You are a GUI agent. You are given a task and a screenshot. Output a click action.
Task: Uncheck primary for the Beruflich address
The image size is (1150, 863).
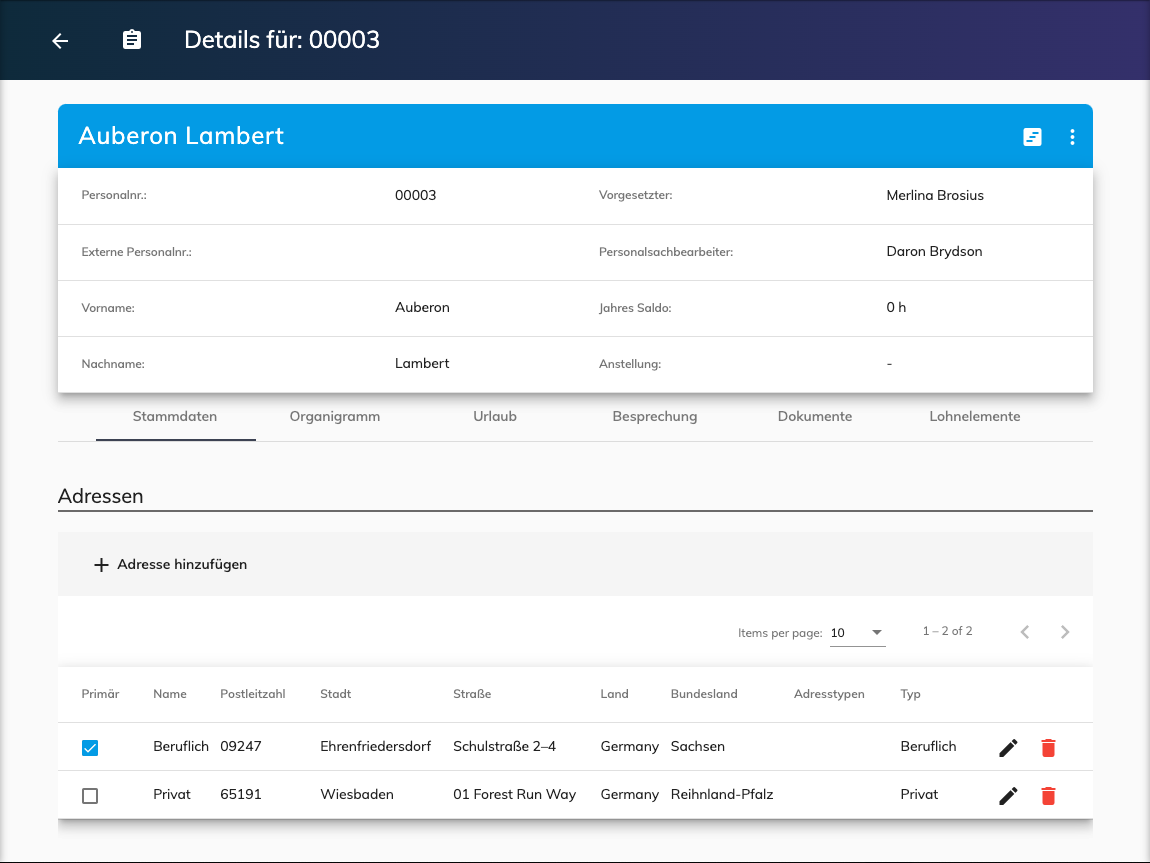[x=90, y=748]
